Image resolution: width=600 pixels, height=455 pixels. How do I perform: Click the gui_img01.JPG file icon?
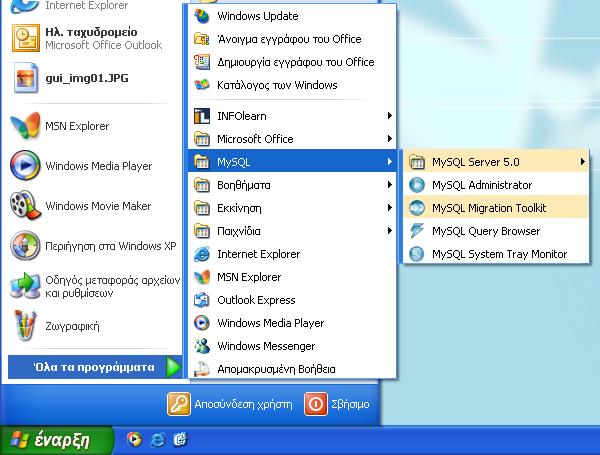pos(26,78)
